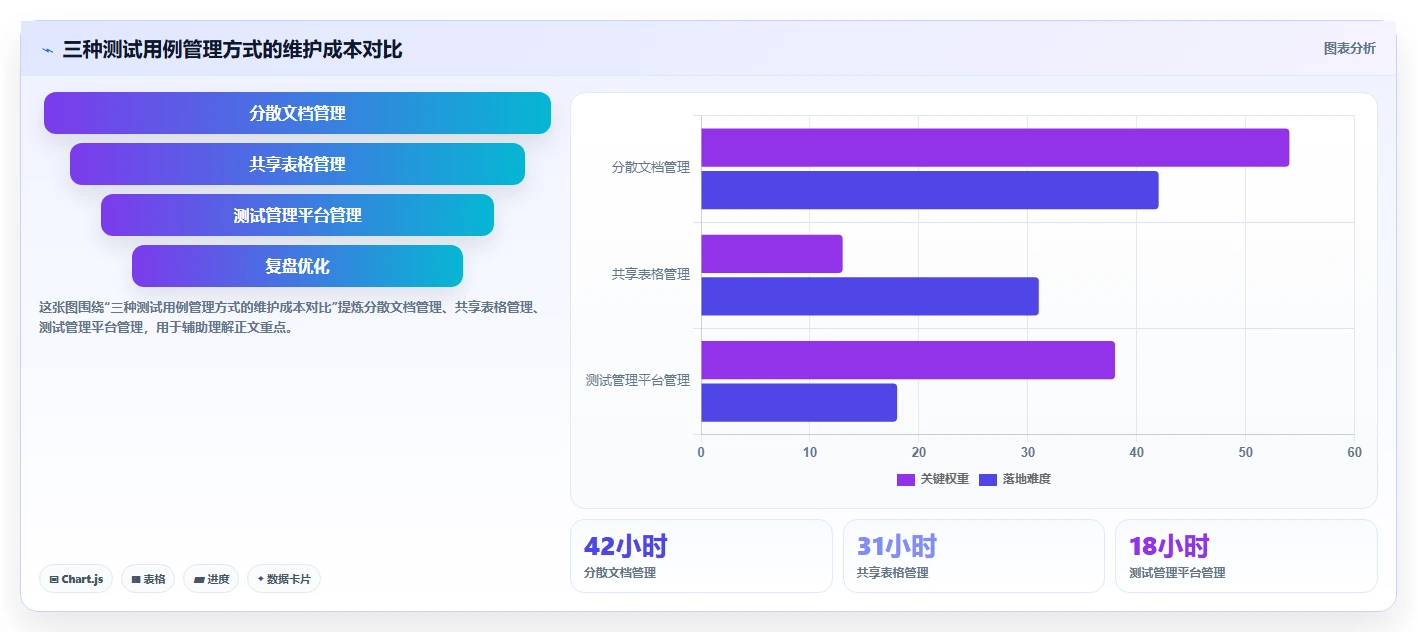Open the 18小时 测试管理平台管理 data card
The image size is (1417, 632).
click(x=1246, y=556)
